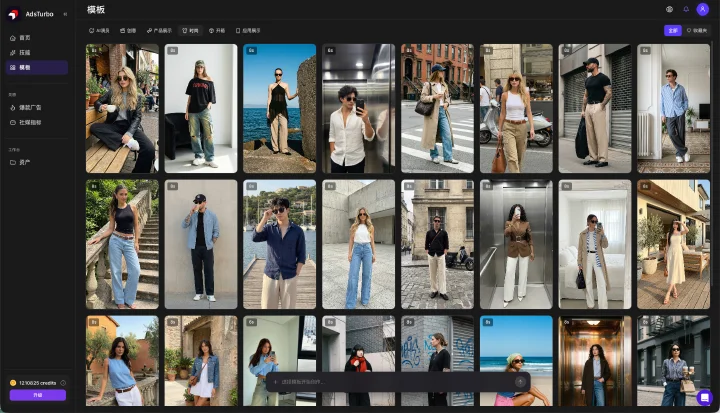Open template of man in white shirt elevator selfie
The height and width of the screenshot is (413, 720).
[359, 108]
